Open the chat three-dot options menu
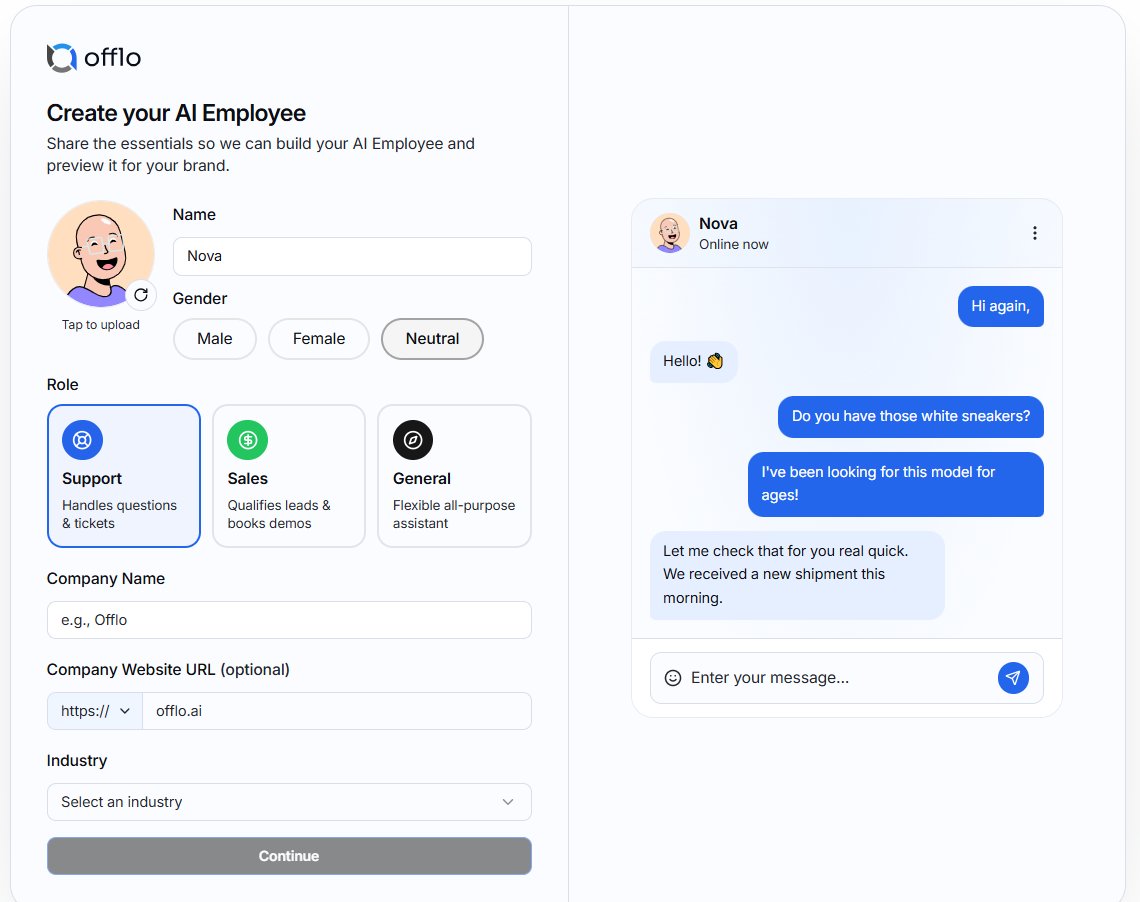 point(1035,233)
